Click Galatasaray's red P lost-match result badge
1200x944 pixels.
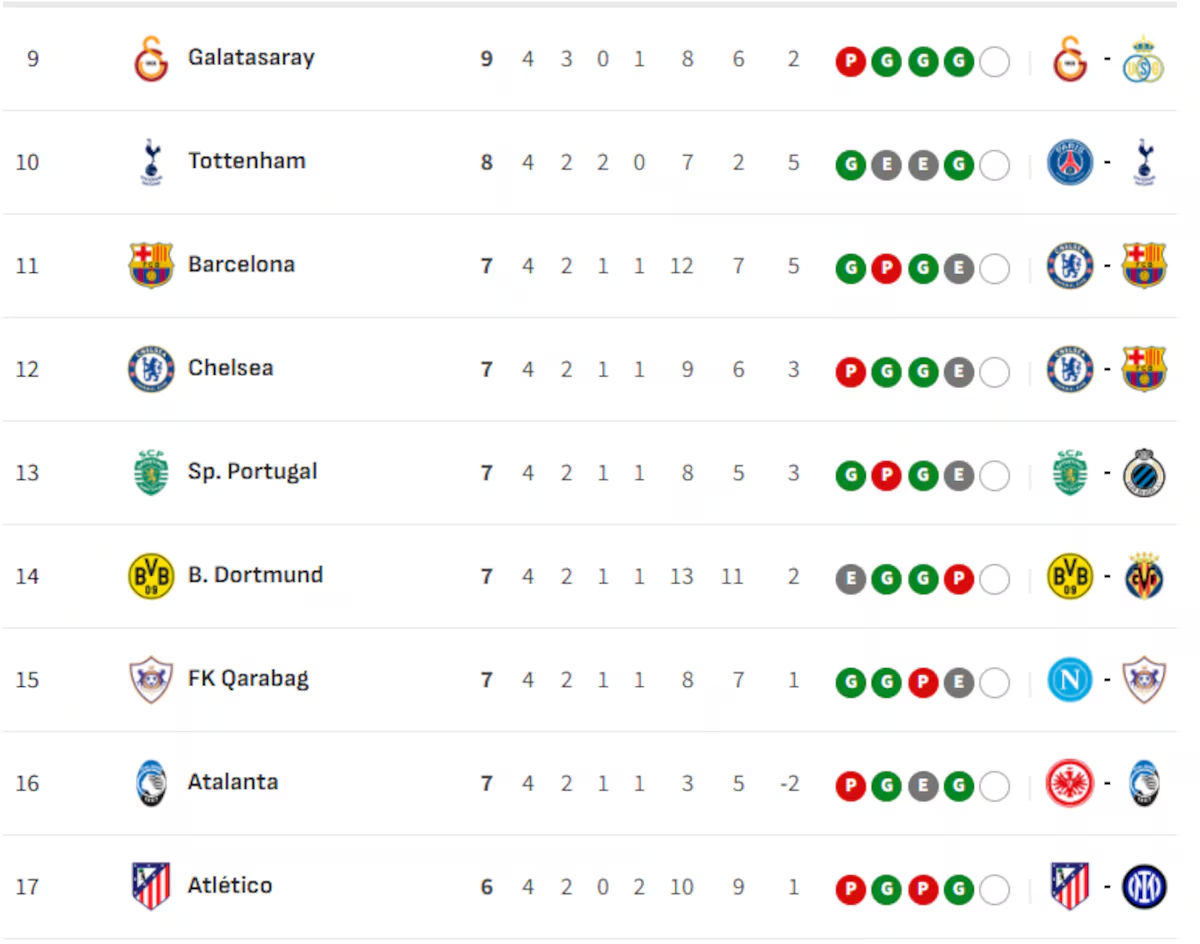850,62
